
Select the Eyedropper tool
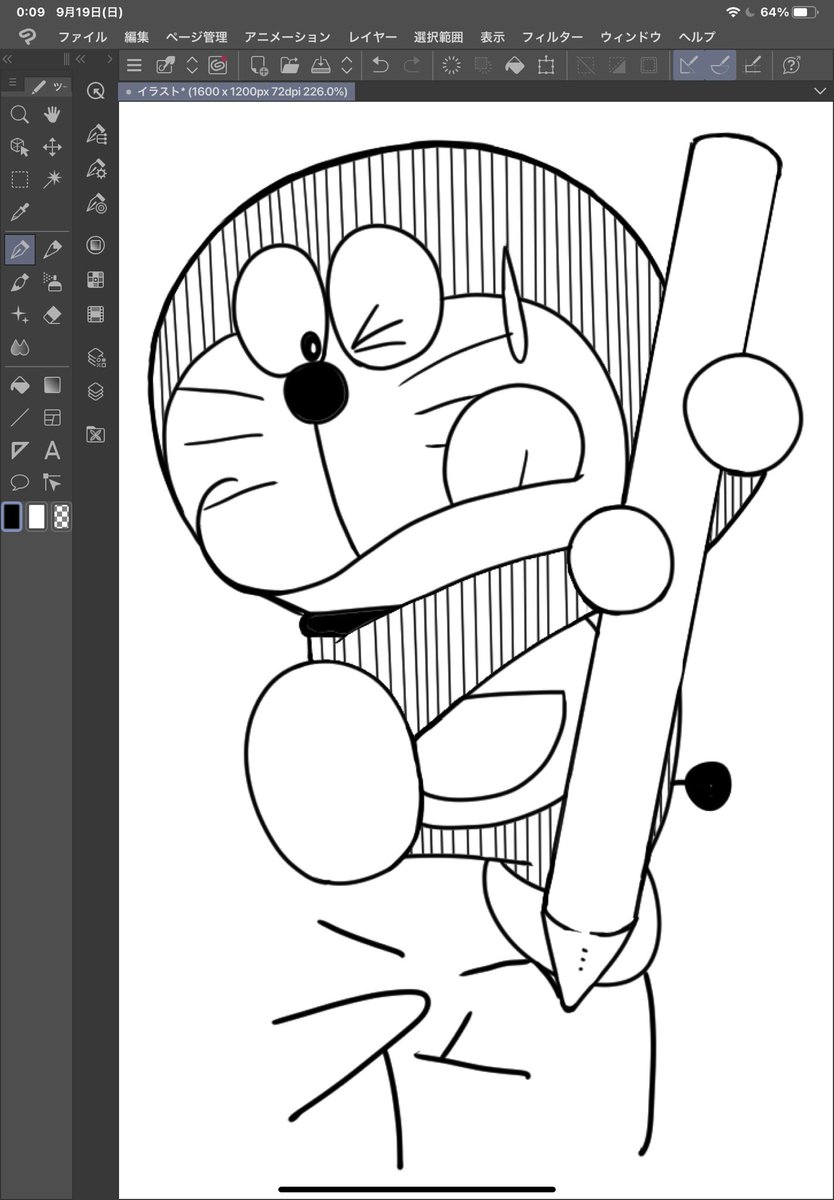(19, 212)
